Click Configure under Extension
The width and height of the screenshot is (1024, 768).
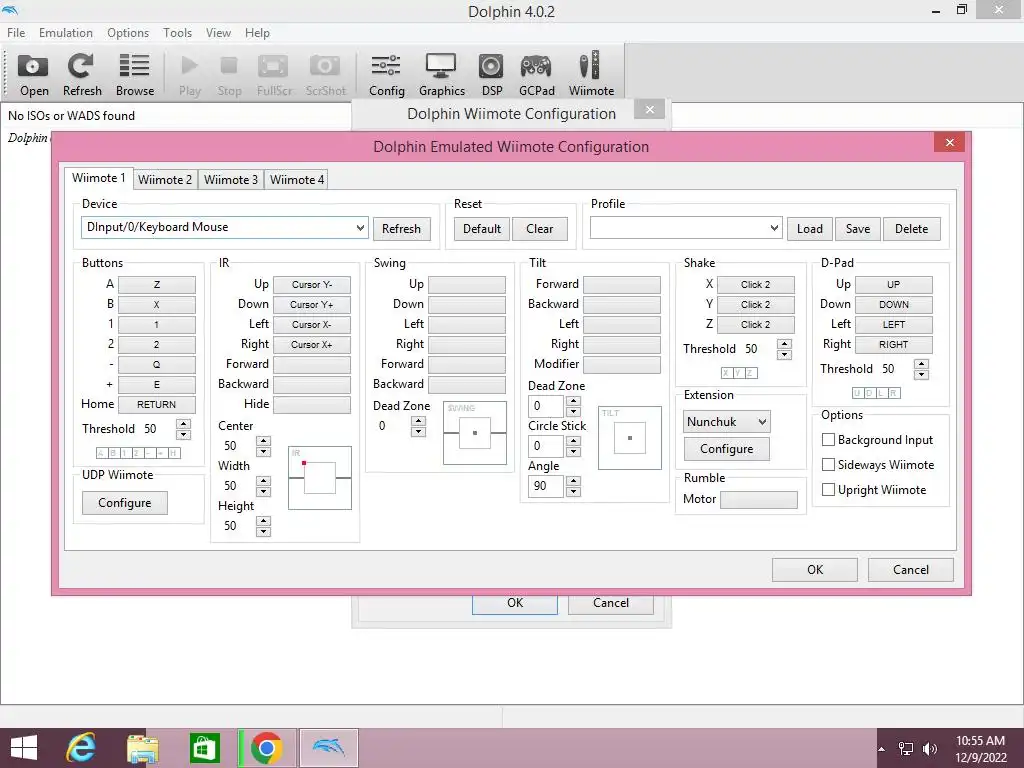[726, 449]
